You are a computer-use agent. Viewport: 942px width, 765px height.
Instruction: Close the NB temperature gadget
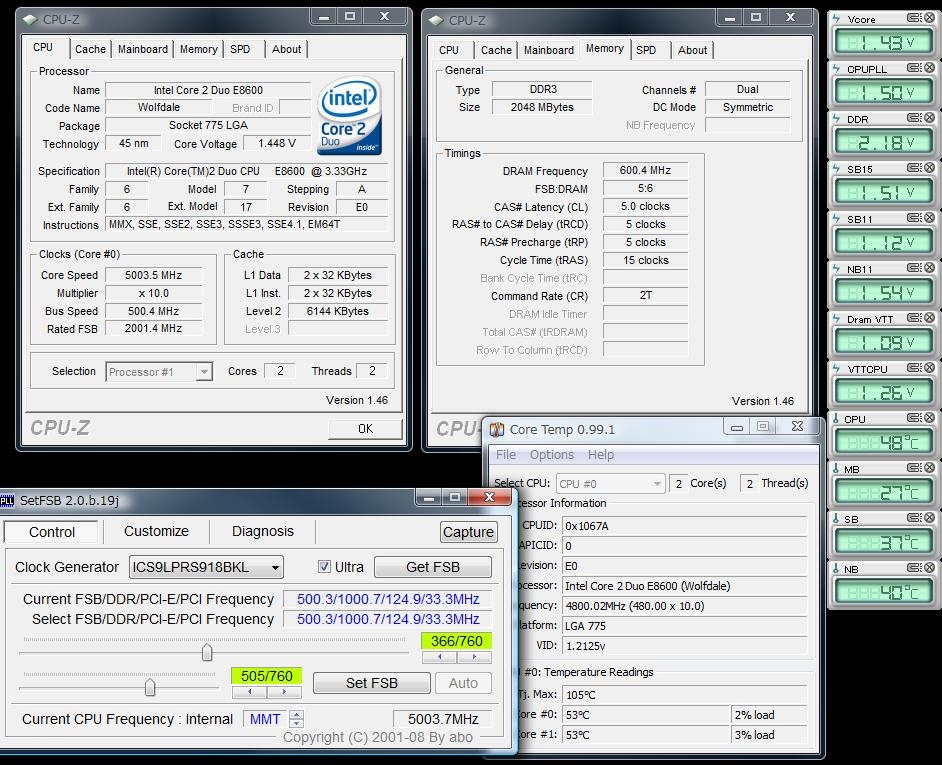[929, 568]
